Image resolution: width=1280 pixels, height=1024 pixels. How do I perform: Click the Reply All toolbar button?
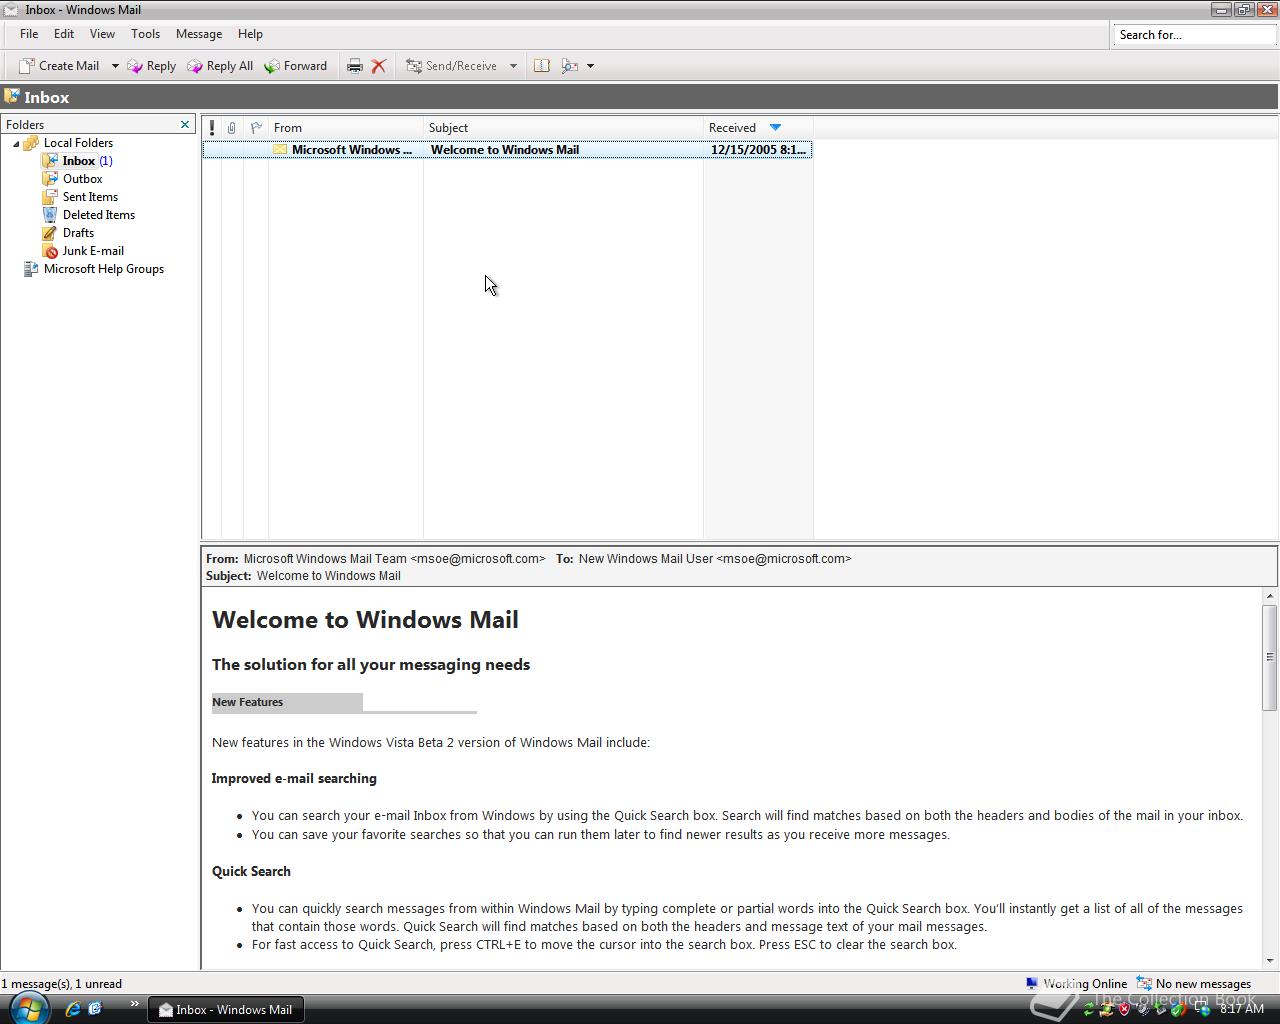[220, 66]
